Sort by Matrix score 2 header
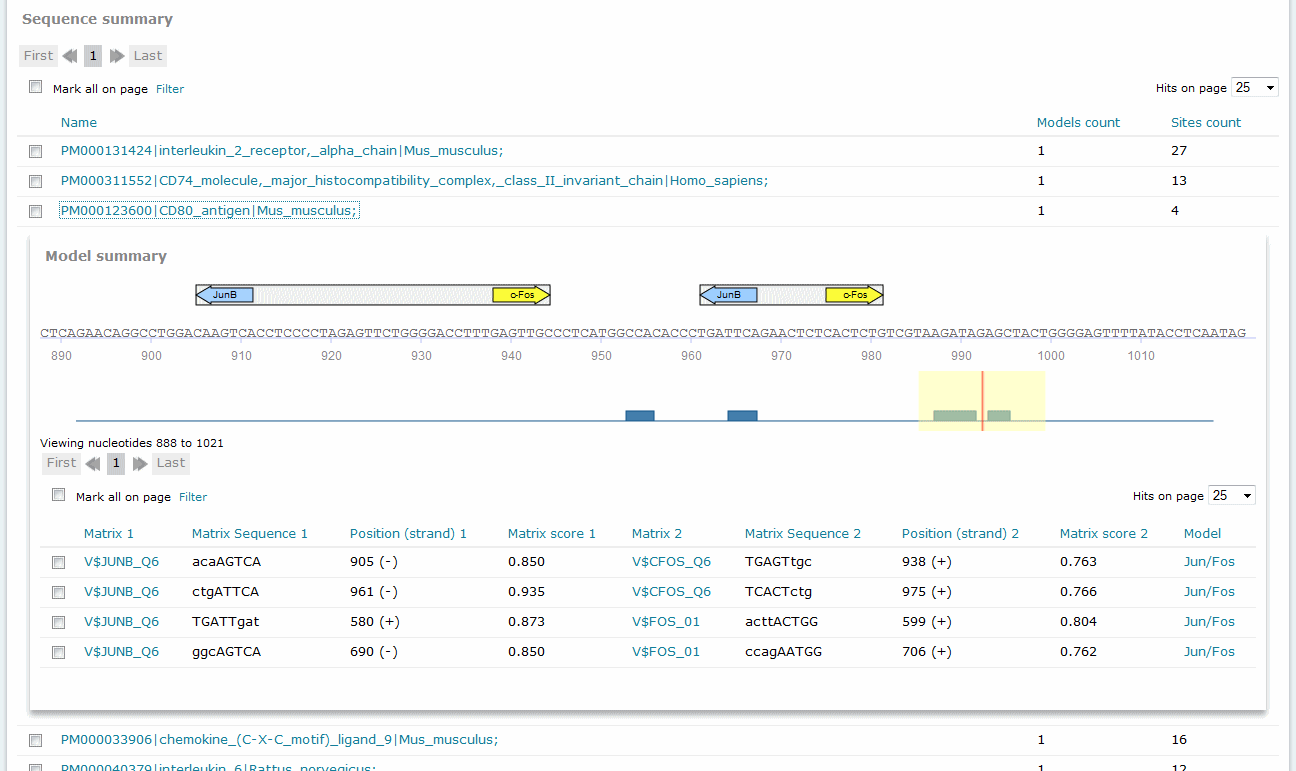The image size is (1296, 771). point(1104,533)
